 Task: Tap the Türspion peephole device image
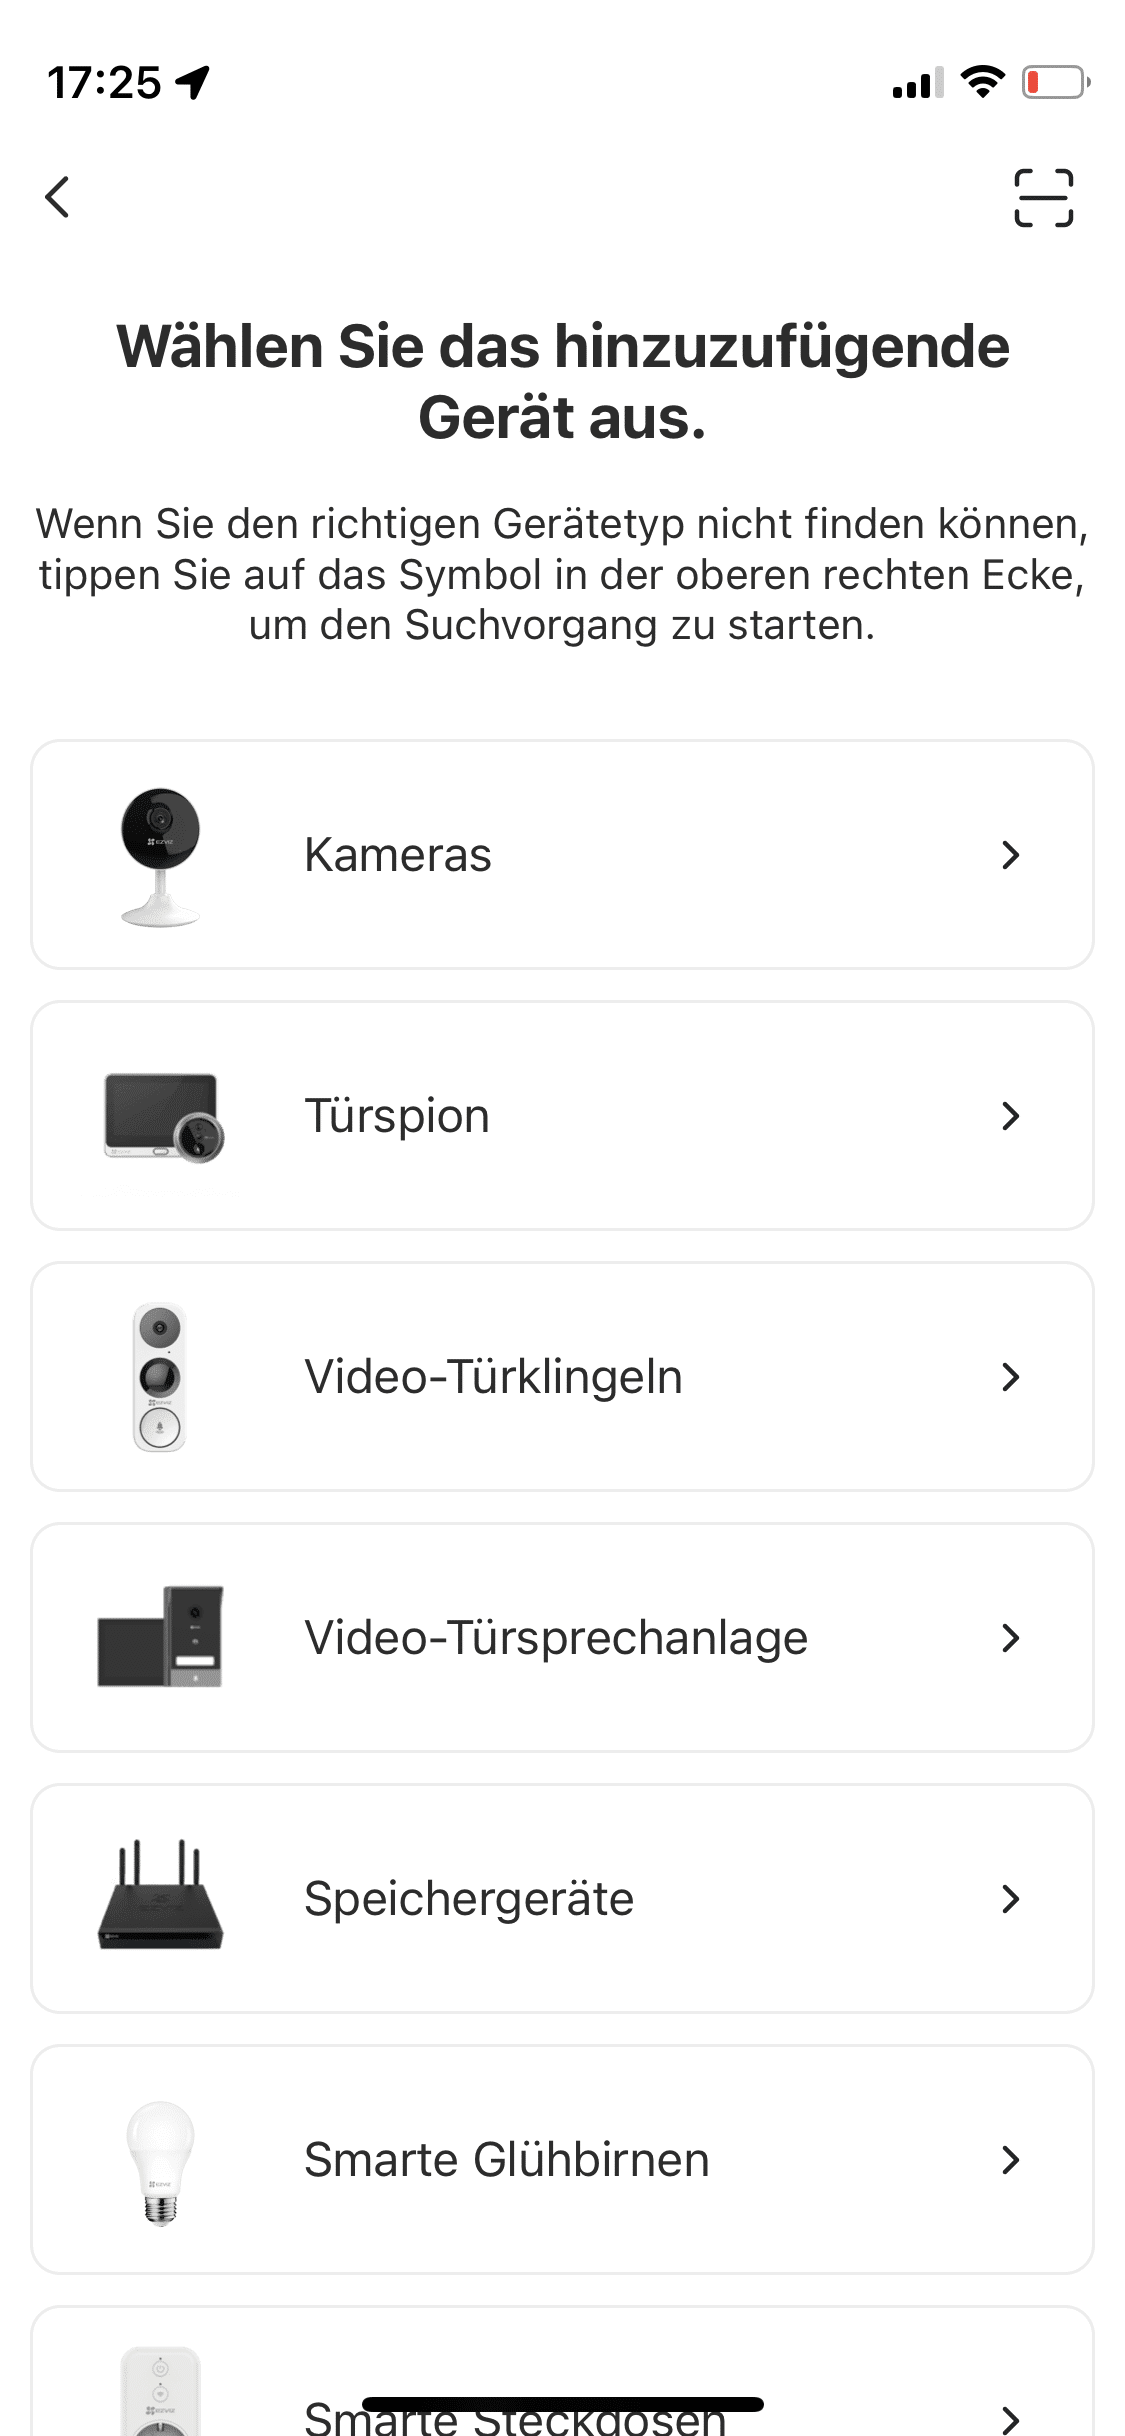[163, 1117]
